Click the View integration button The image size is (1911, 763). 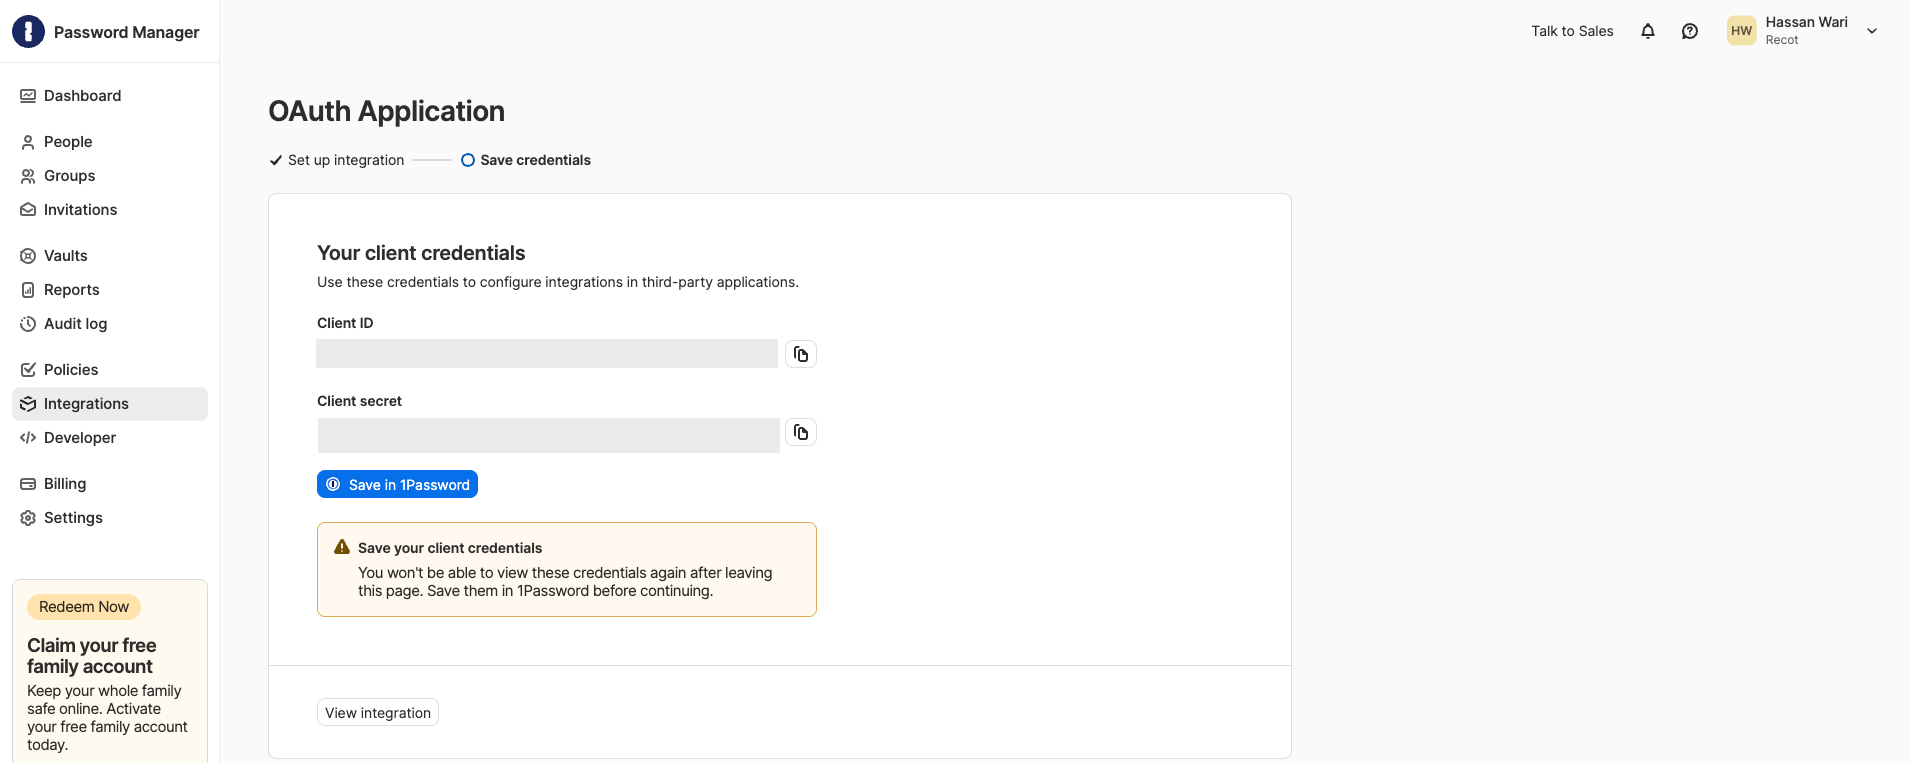click(378, 712)
